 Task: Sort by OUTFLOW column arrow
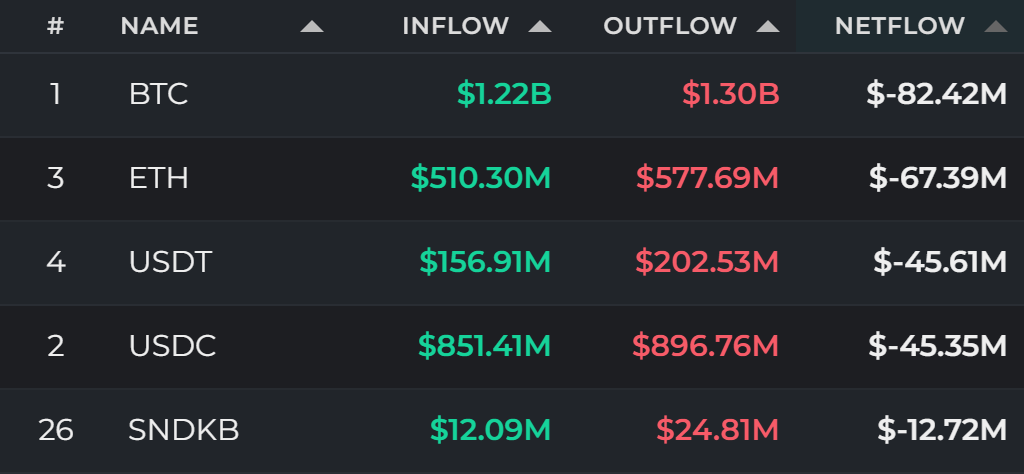click(768, 27)
